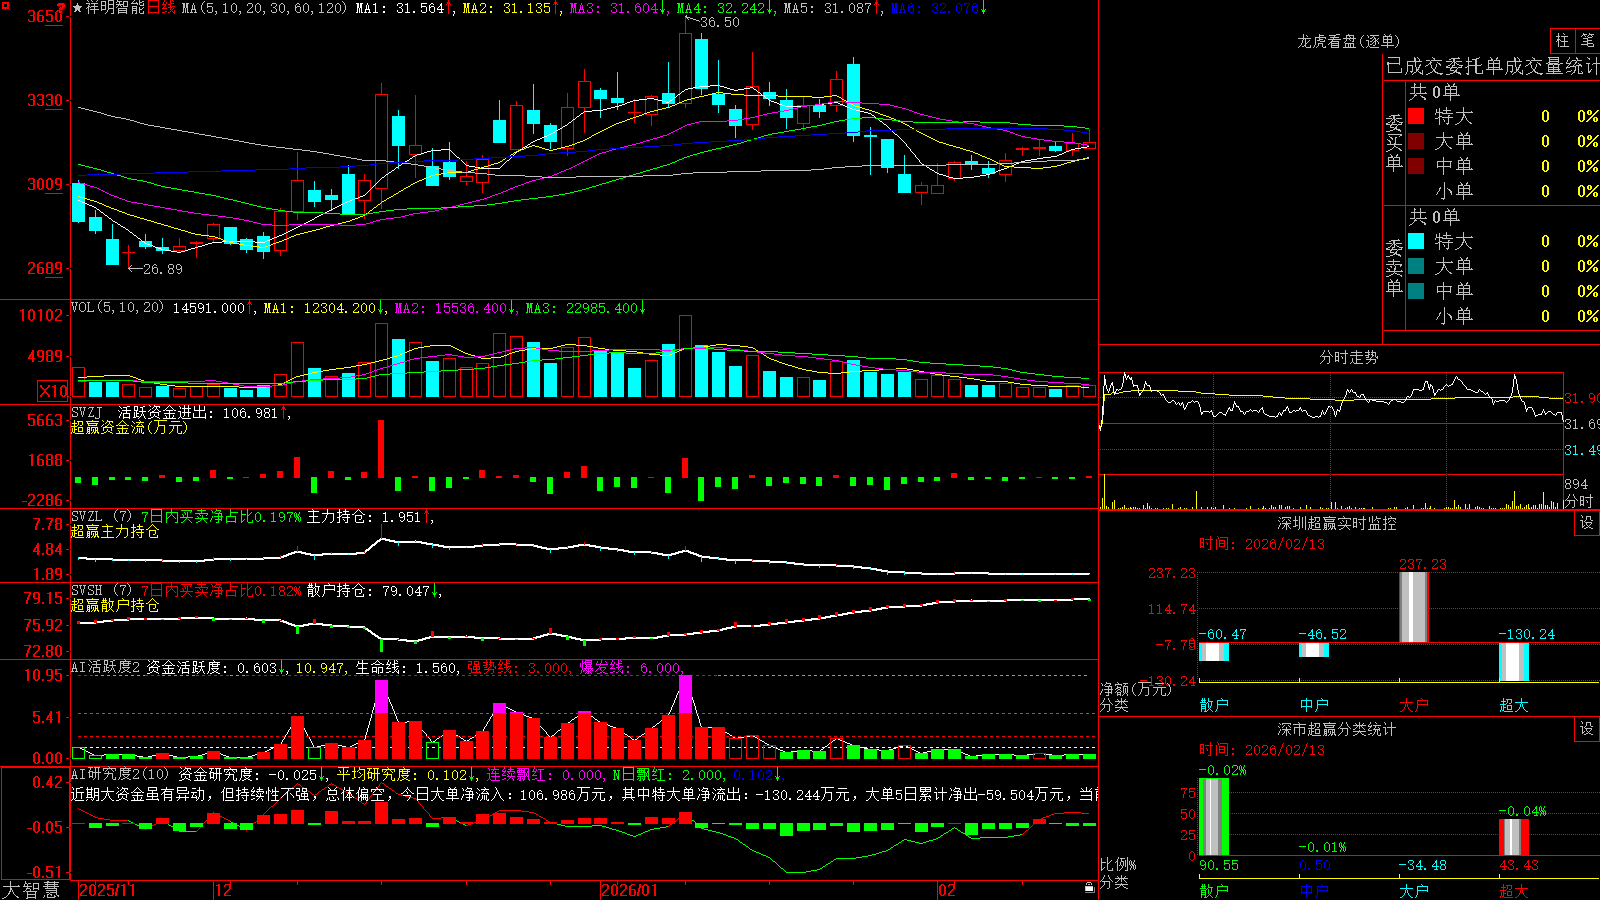Open 设 settings for 深圳超赢实时监控
The height and width of the screenshot is (900, 1600).
point(1587,523)
